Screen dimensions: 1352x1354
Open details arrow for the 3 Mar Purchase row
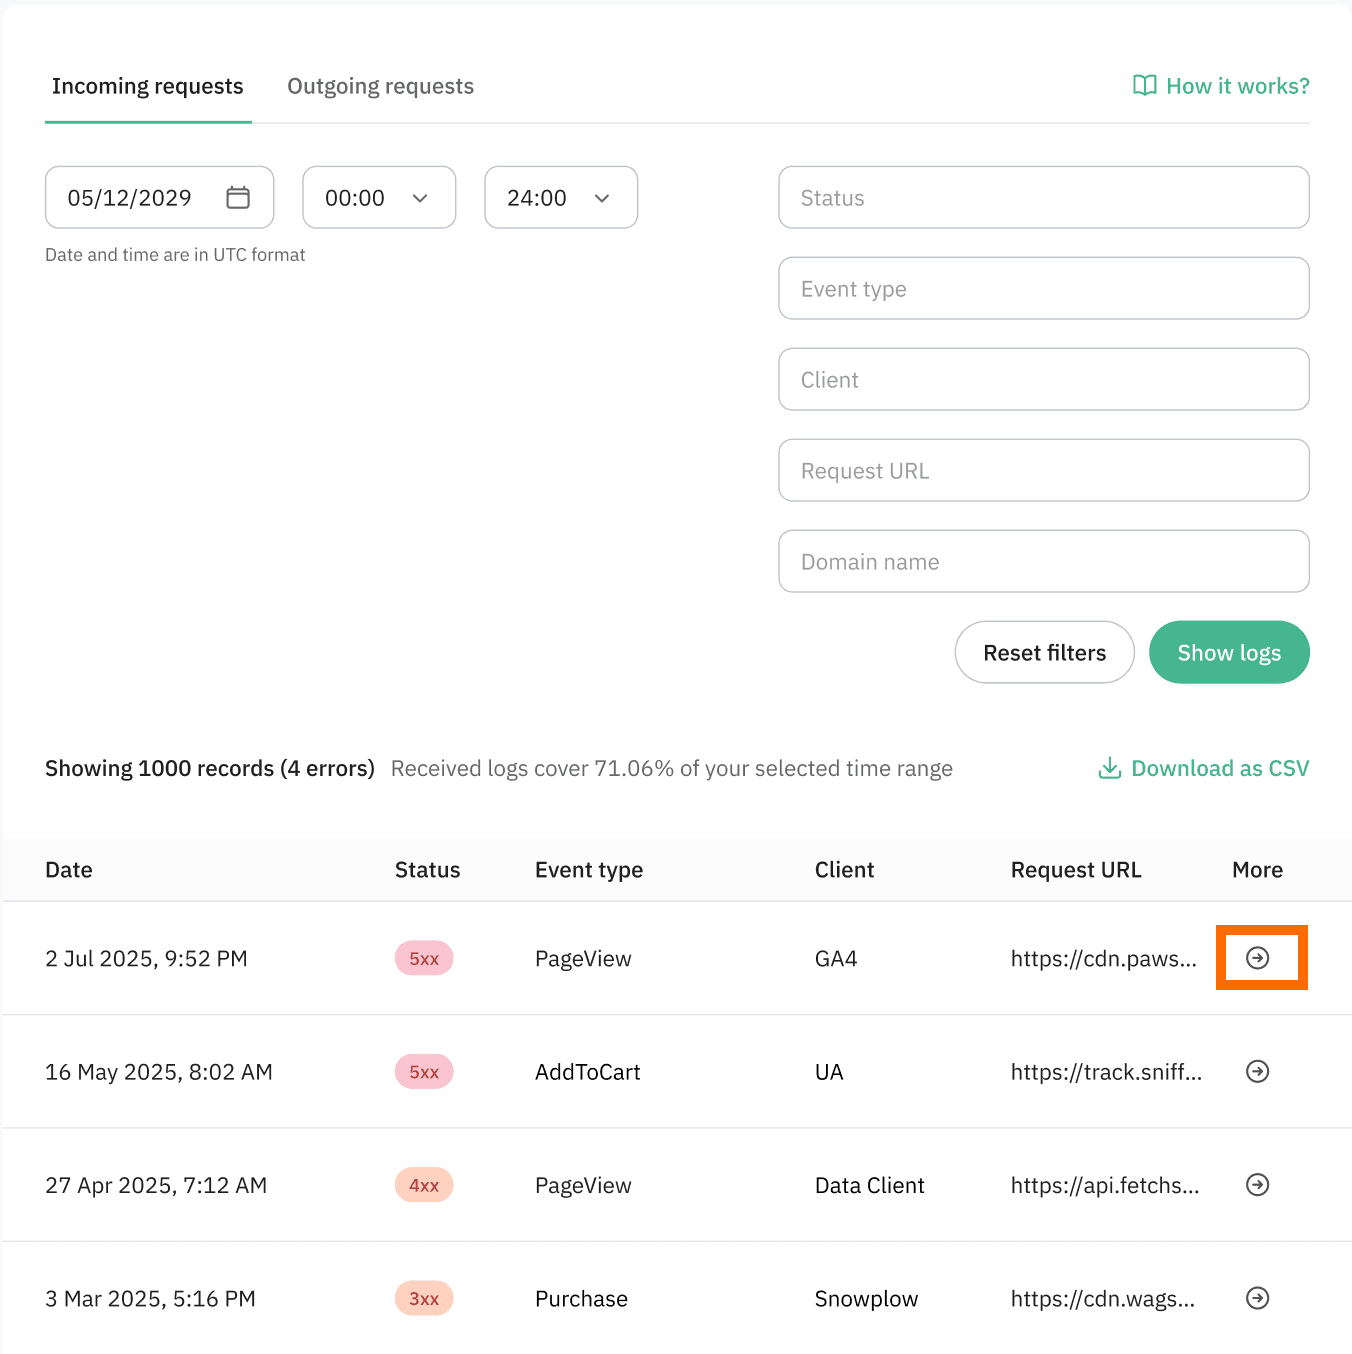[1258, 1298]
